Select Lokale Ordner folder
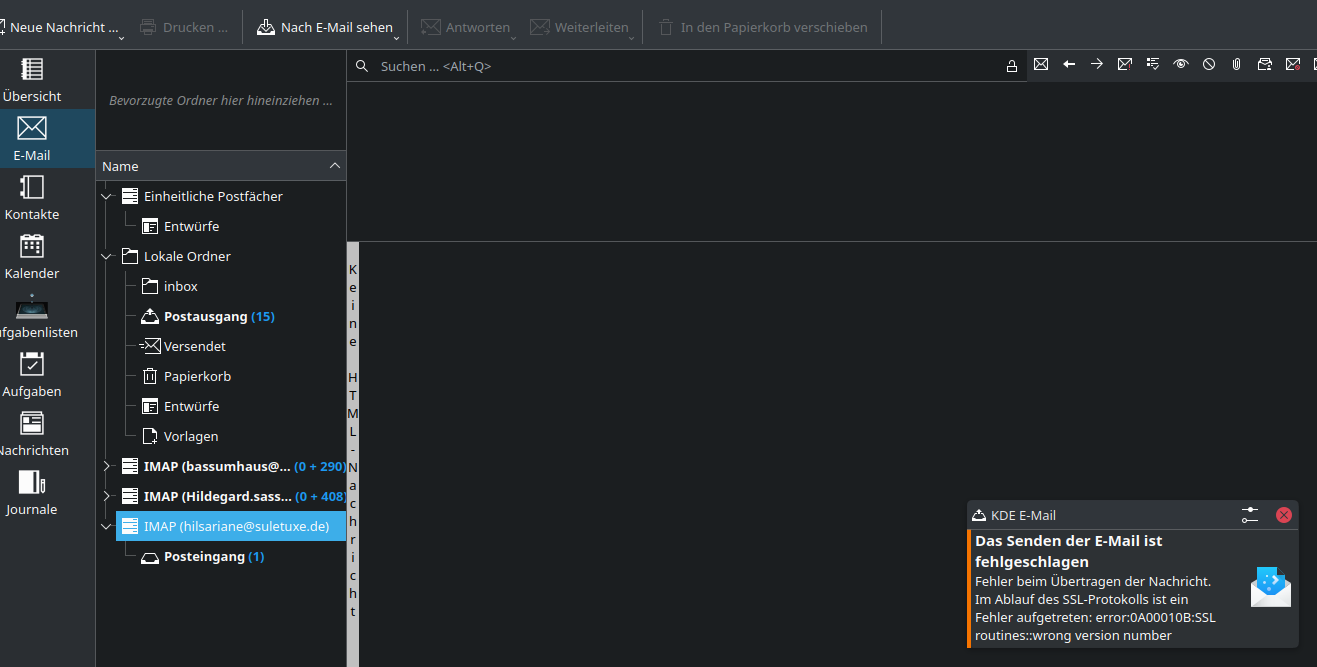 [x=187, y=256]
